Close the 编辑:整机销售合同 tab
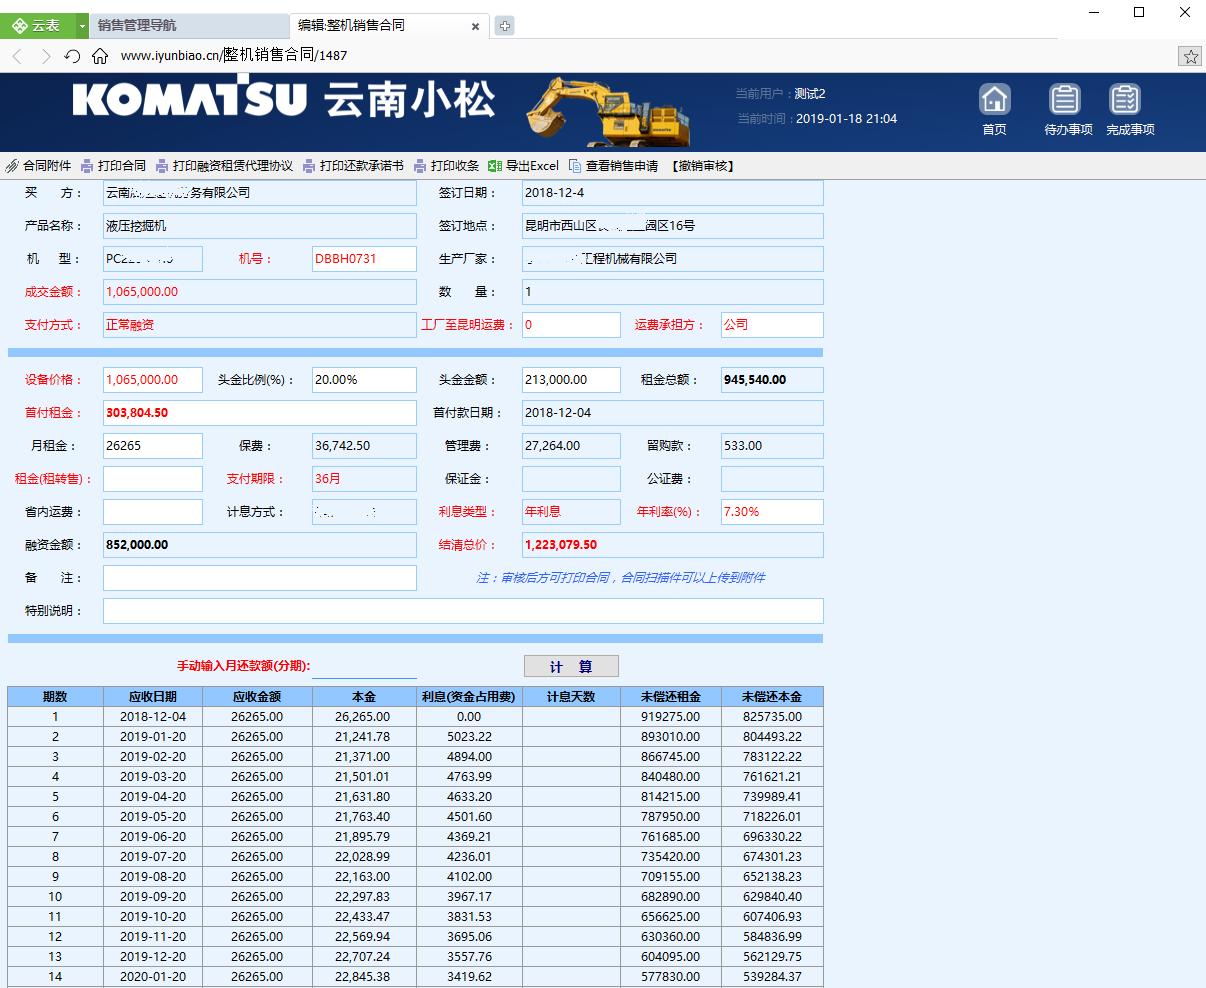The image size is (1206, 988). point(476,27)
